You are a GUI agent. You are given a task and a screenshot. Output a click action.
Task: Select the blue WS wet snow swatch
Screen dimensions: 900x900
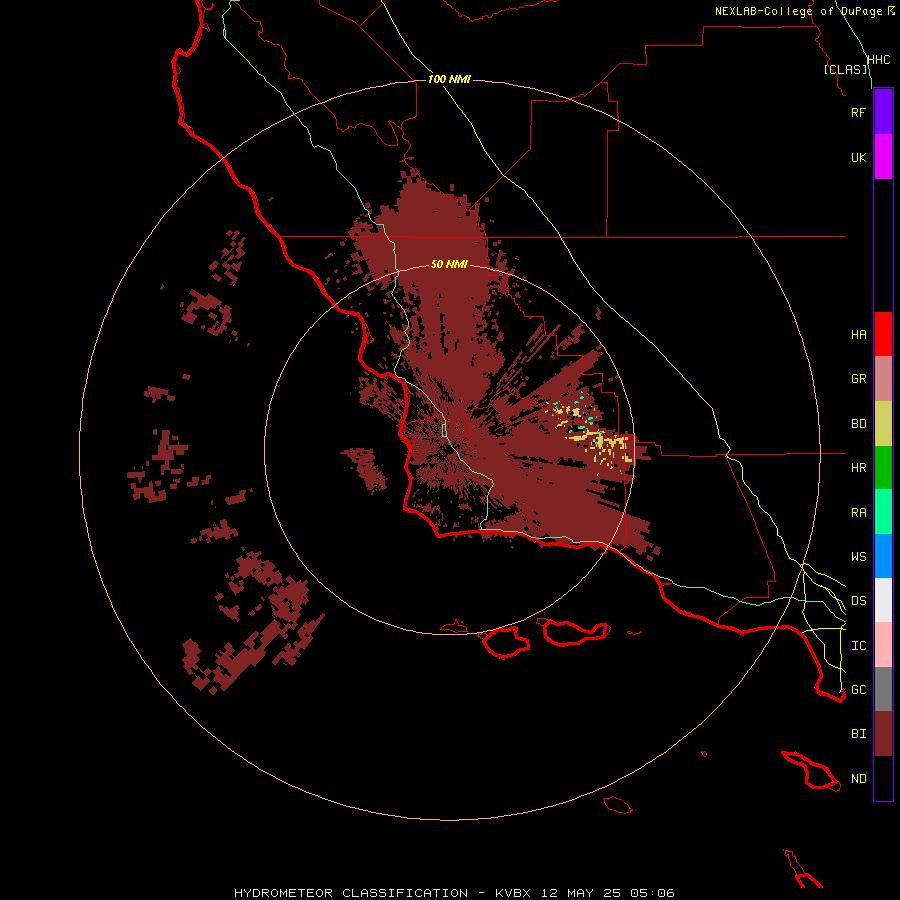[x=883, y=556]
